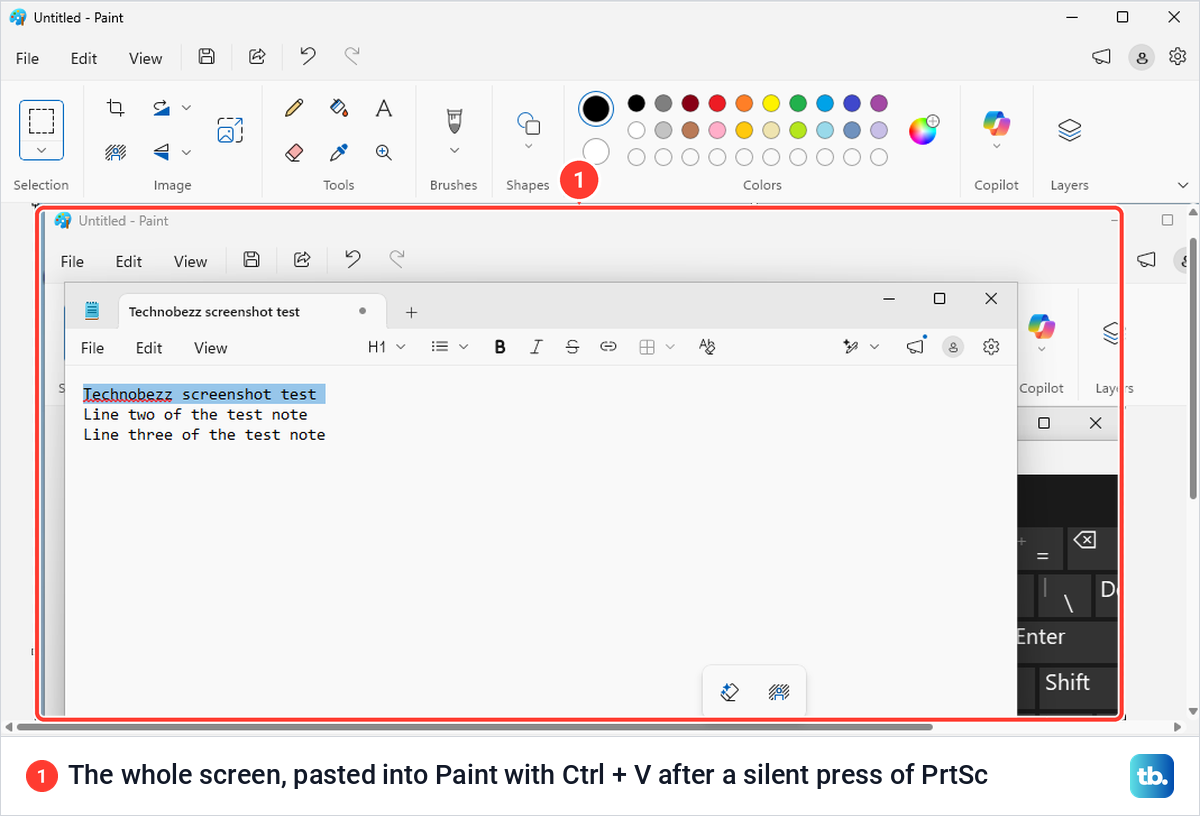The width and height of the screenshot is (1200, 816).
Task: Click the Copilot icon in the outer ribbon
Action: coord(997,123)
